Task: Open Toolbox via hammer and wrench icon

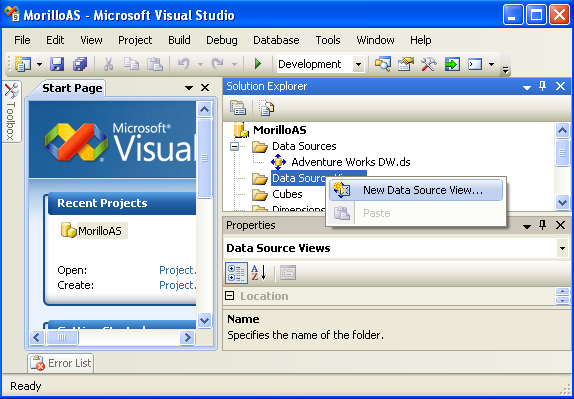Action: click(429, 64)
